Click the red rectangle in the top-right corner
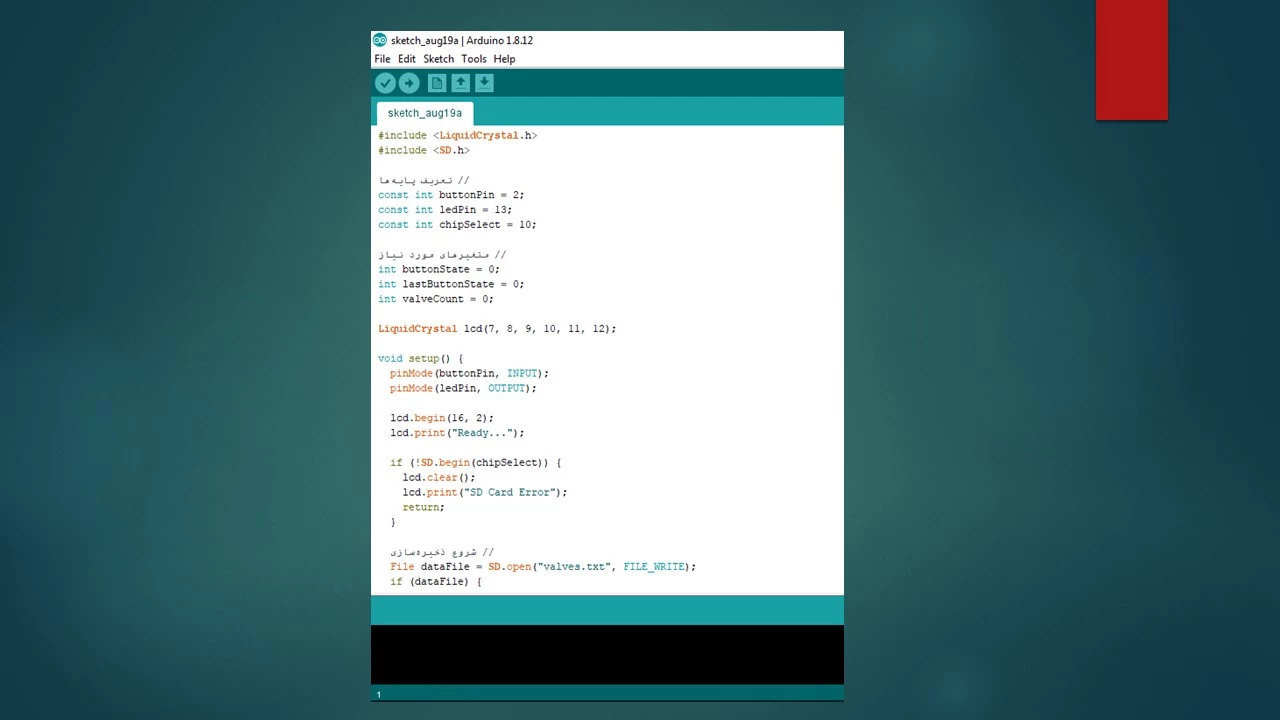1280x720 pixels. coord(1131,60)
